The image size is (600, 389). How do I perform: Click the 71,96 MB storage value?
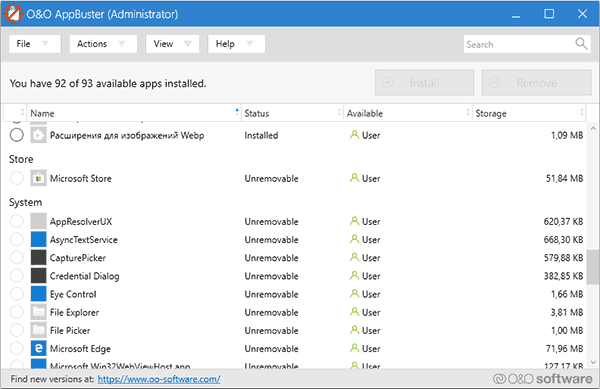(x=564, y=348)
